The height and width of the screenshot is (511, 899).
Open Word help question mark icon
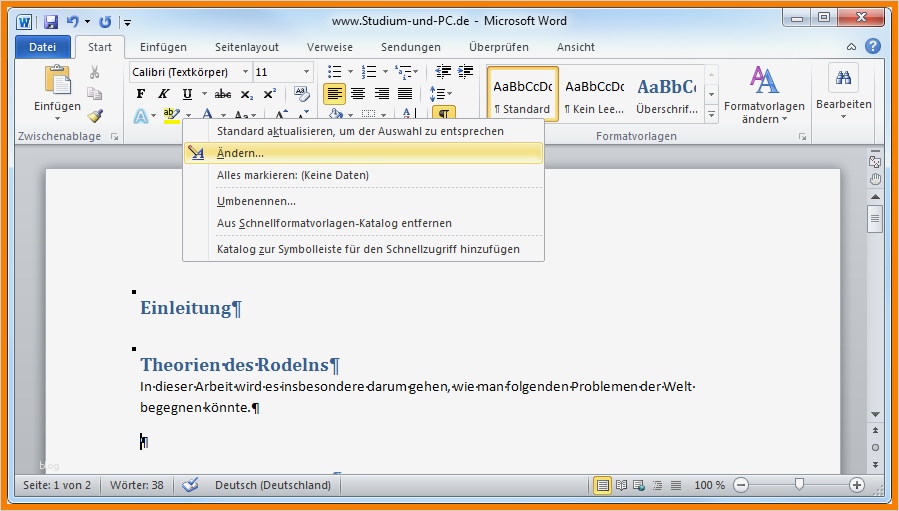point(873,46)
